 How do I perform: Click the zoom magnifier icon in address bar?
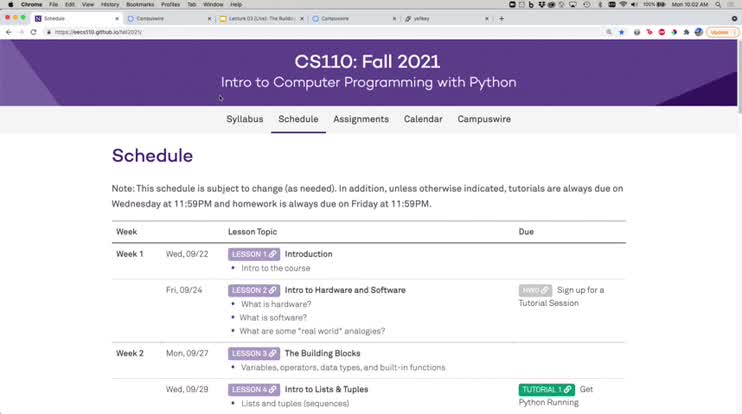point(609,32)
